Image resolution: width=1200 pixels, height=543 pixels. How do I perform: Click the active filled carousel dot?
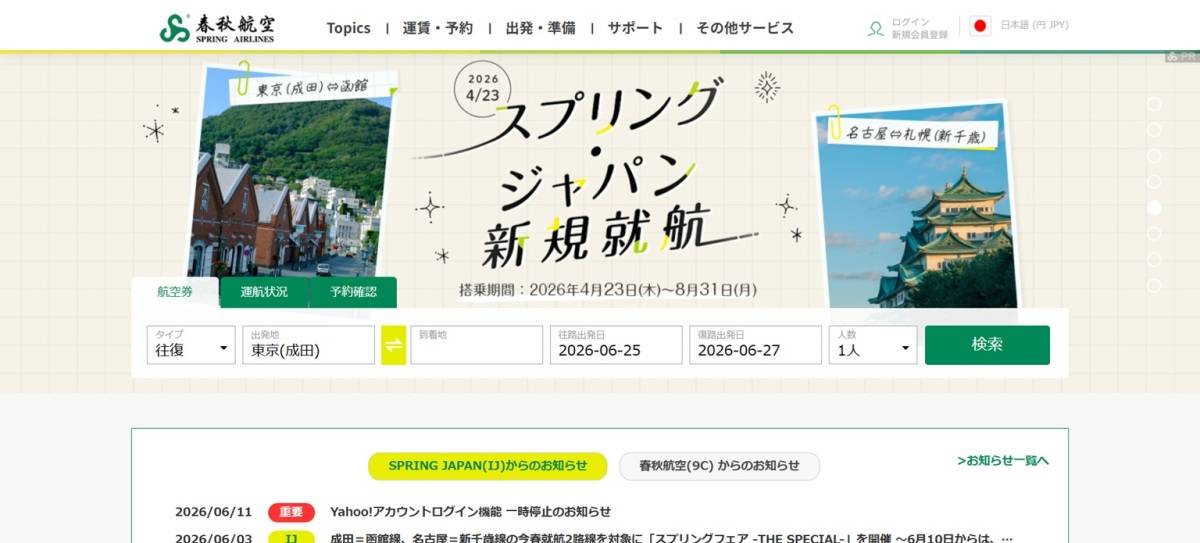point(1154,208)
